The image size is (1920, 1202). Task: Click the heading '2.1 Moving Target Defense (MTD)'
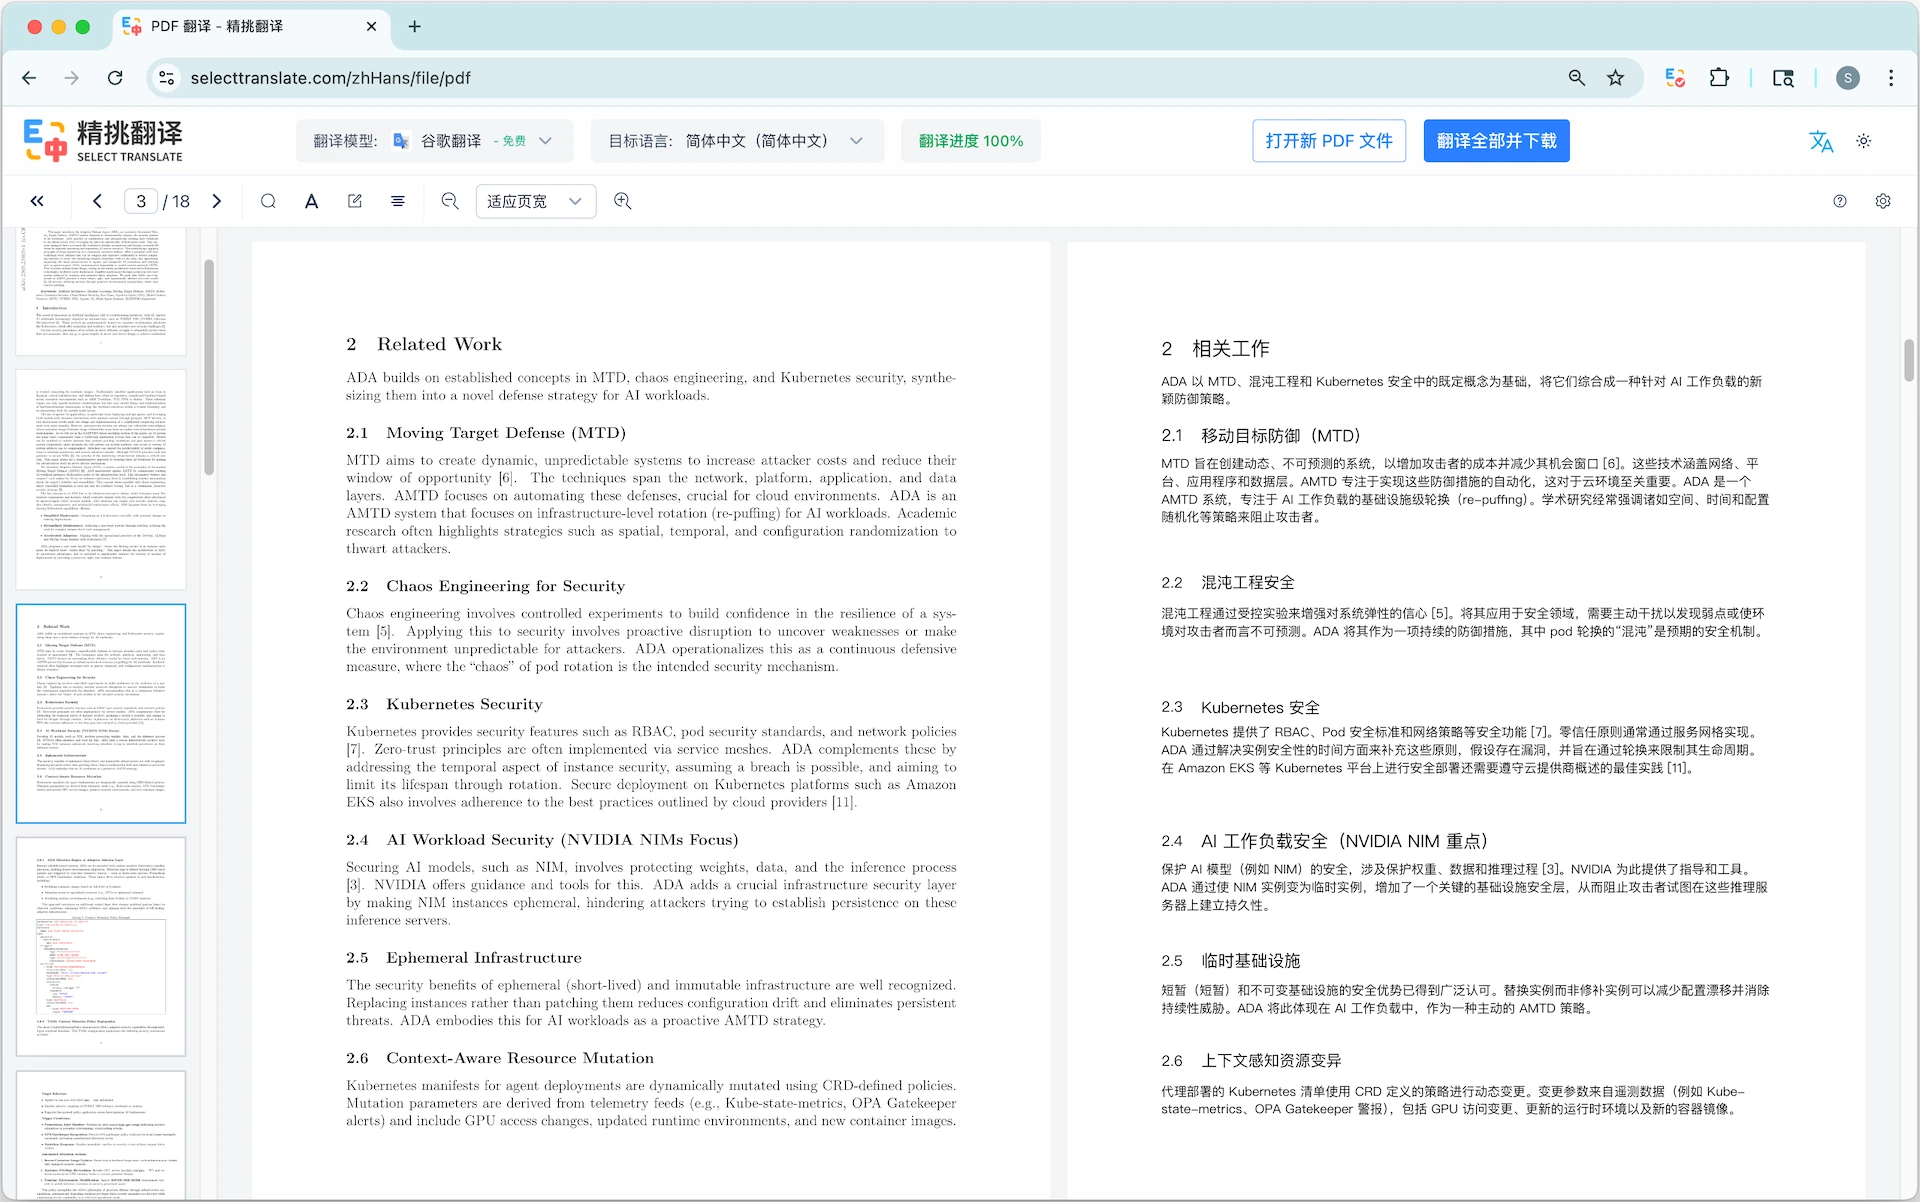pyautogui.click(x=486, y=433)
